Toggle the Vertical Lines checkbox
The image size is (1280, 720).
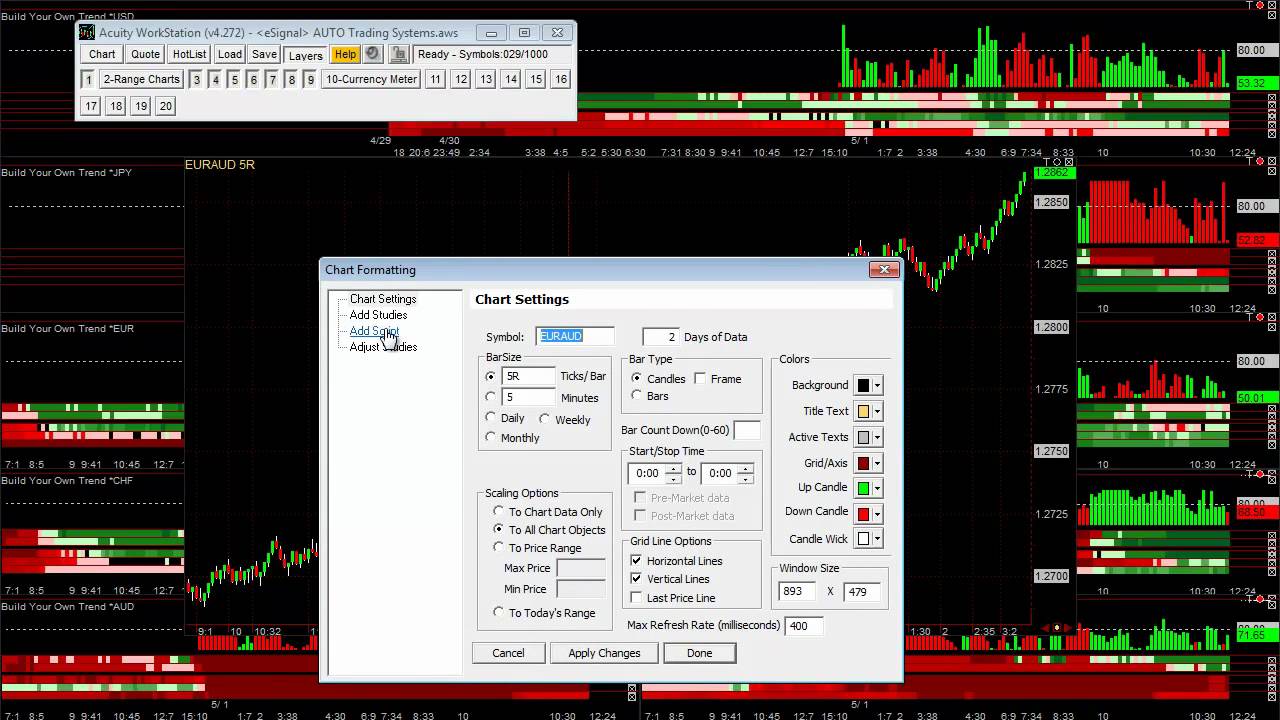pyautogui.click(x=636, y=579)
